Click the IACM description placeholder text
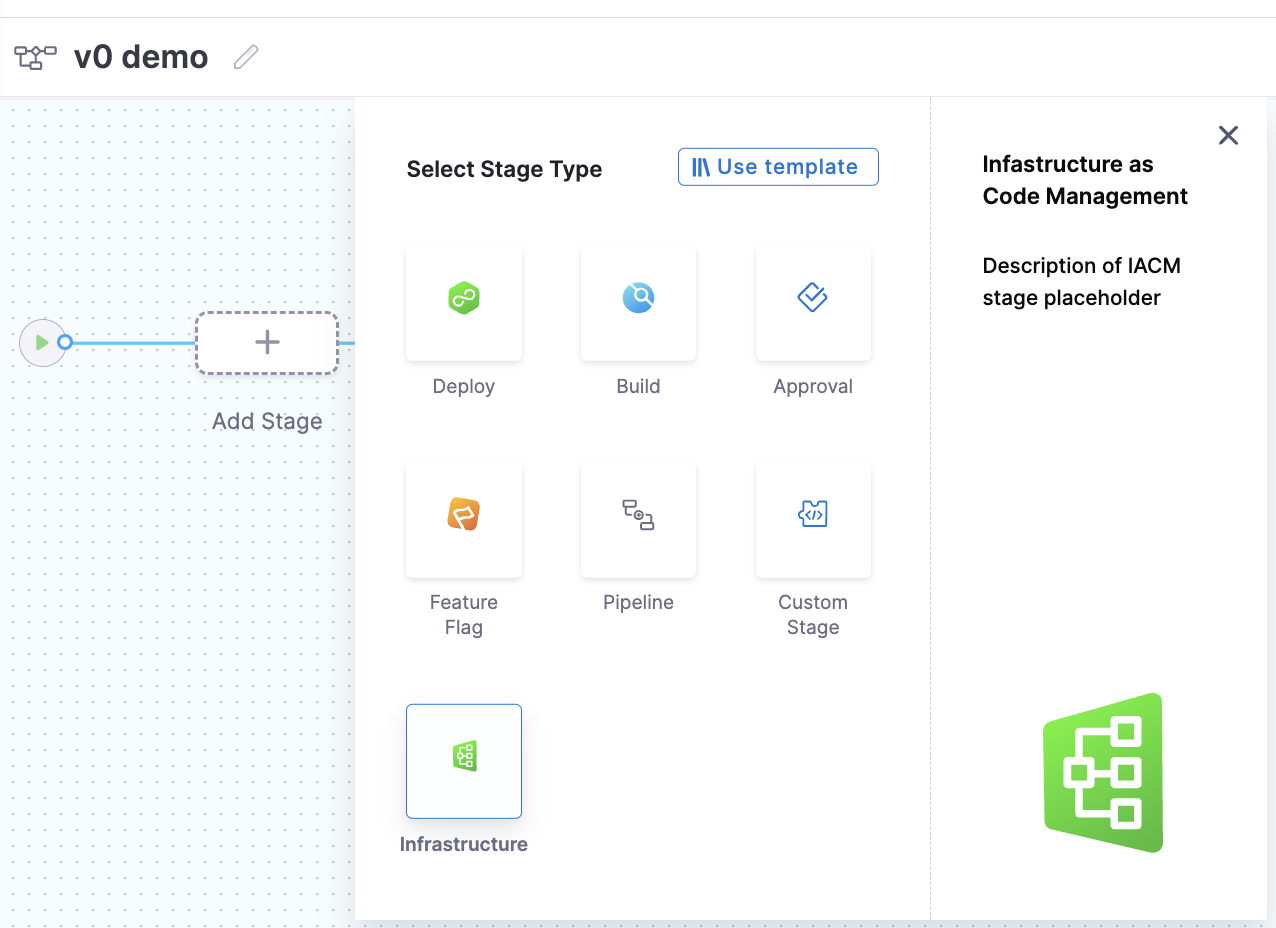The image size is (1276, 928). click(1081, 281)
